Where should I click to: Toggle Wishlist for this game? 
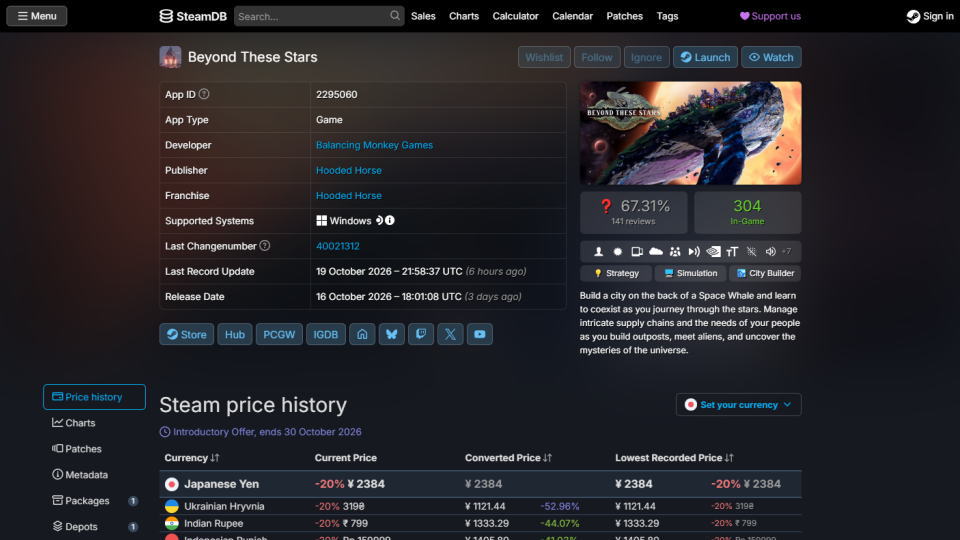[x=544, y=57]
